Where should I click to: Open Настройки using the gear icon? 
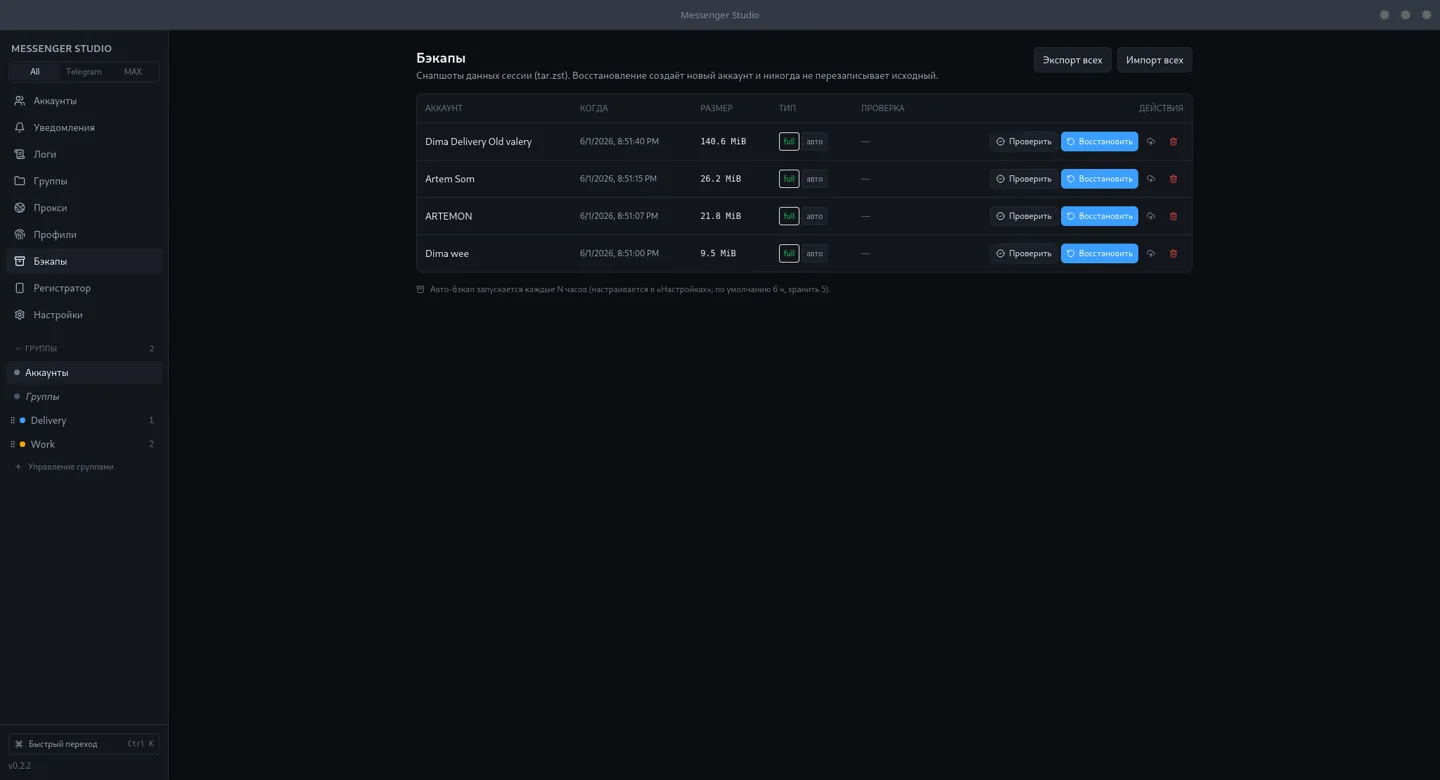(19, 315)
